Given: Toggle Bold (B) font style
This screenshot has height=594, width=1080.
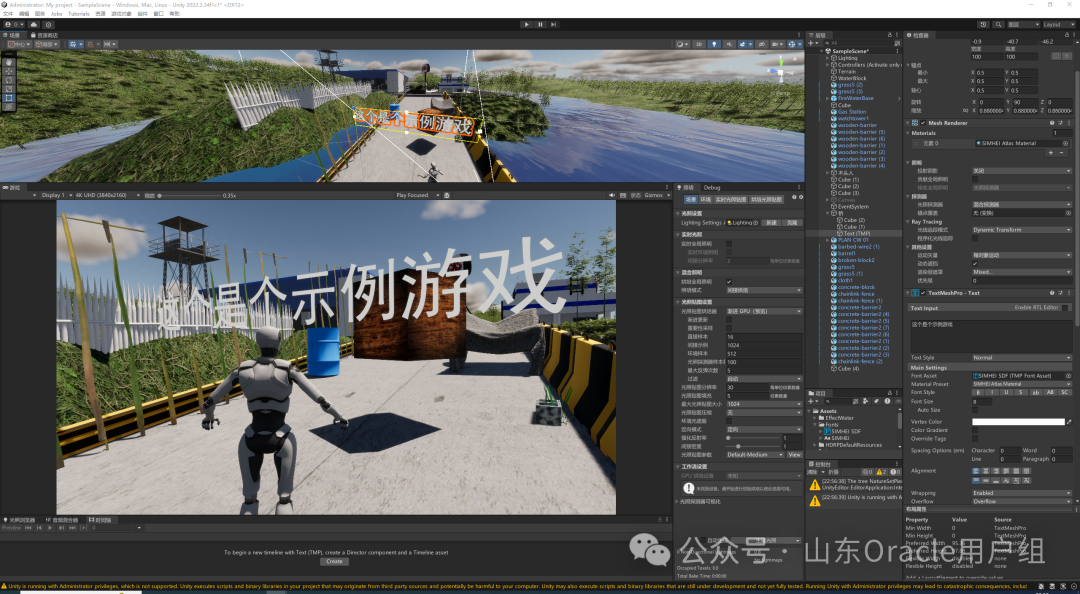Looking at the screenshot, I should click(x=977, y=392).
